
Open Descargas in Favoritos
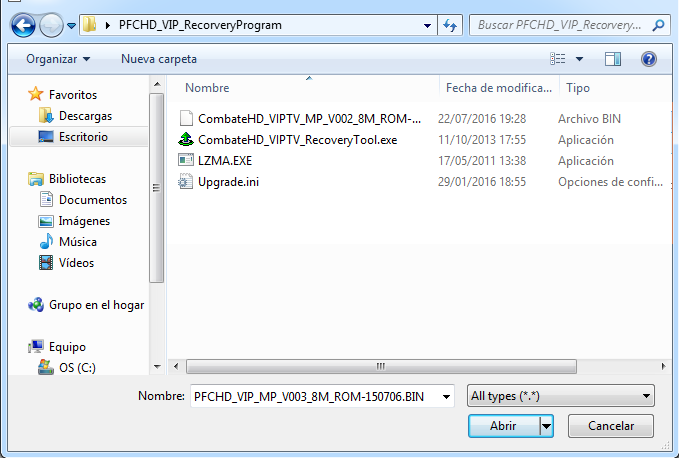point(85,116)
